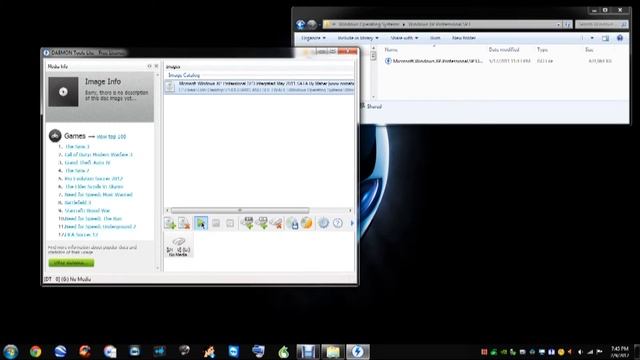
Task: Click the taskbar clock
Action: pos(619,352)
